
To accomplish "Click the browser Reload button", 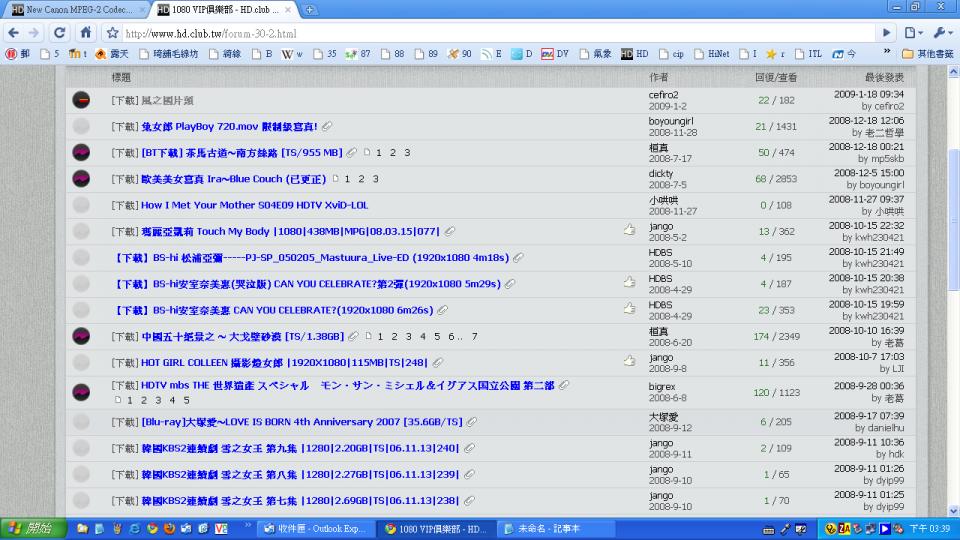I will pyautogui.click(x=59, y=32).
